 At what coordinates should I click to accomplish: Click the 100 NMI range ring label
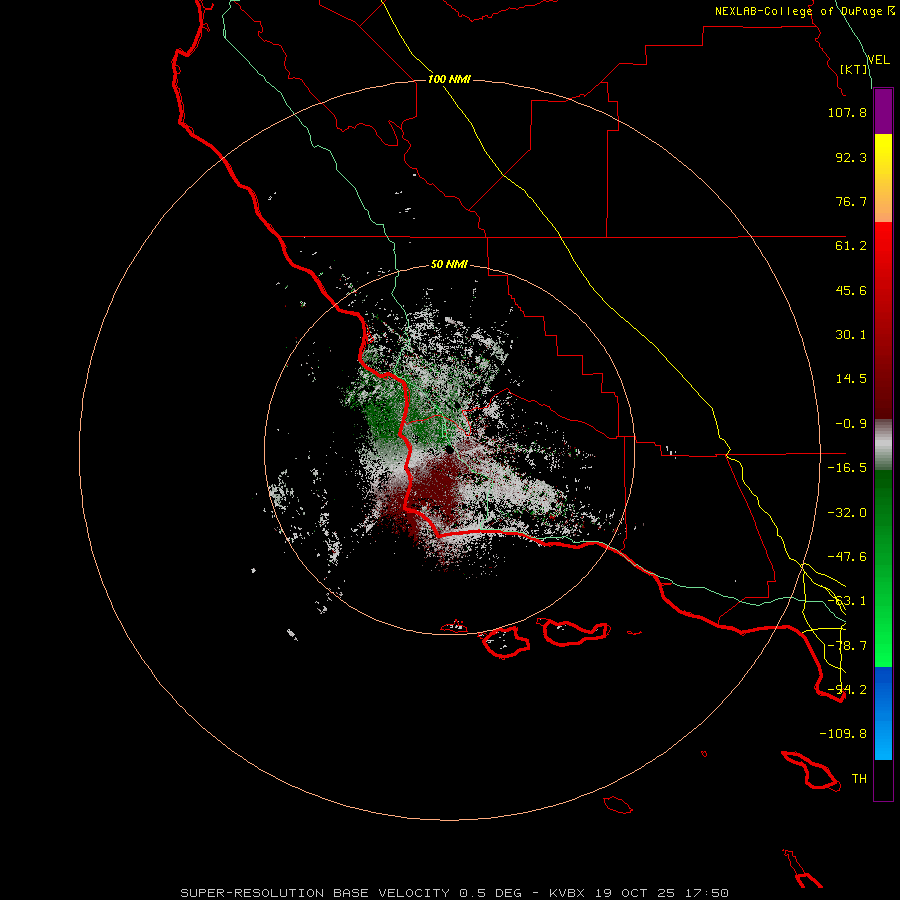pos(449,79)
